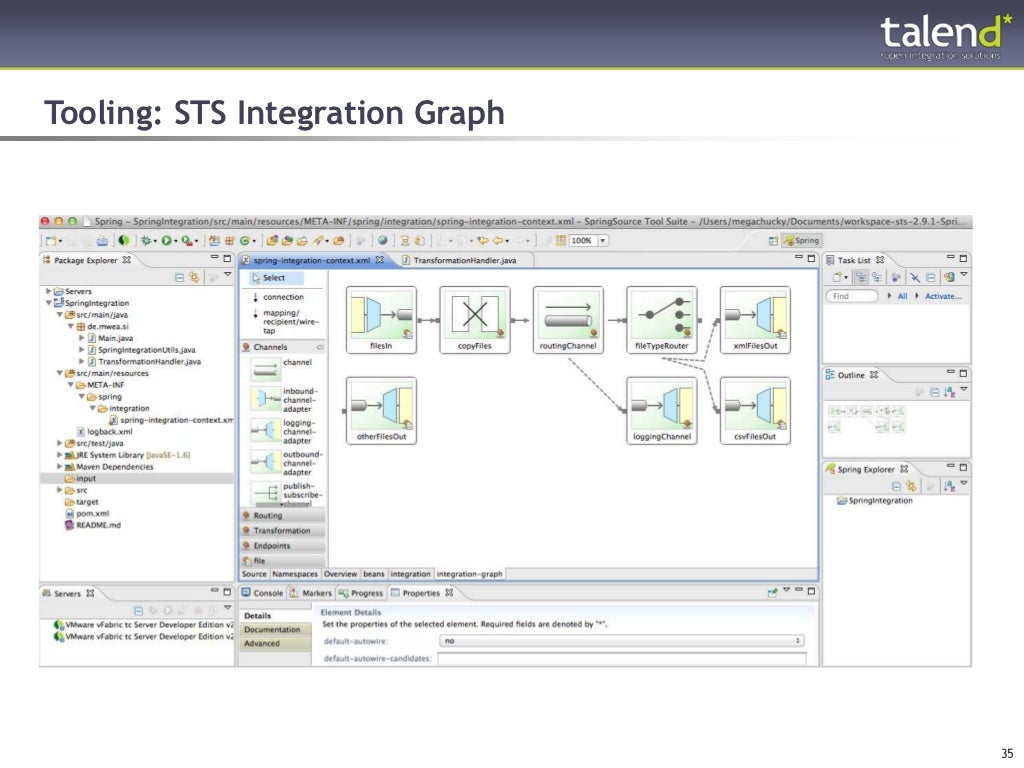Viewport: 1024px width, 768px height.
Task: Toggle Link with Editor in Spring Explorer
Action: click(x=911, y=487)
